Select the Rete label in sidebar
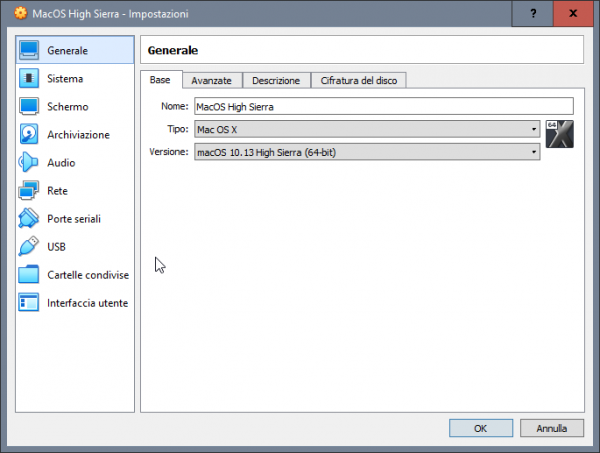 tap(57, 191)
